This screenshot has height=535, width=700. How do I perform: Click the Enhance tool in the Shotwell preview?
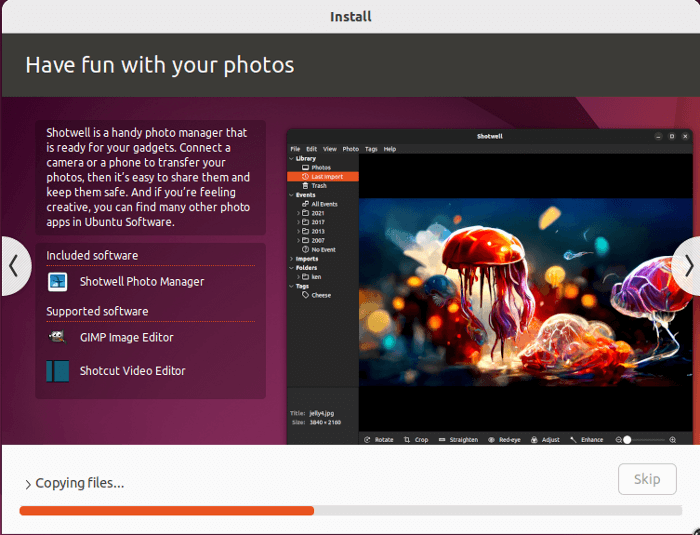[587, 440]
